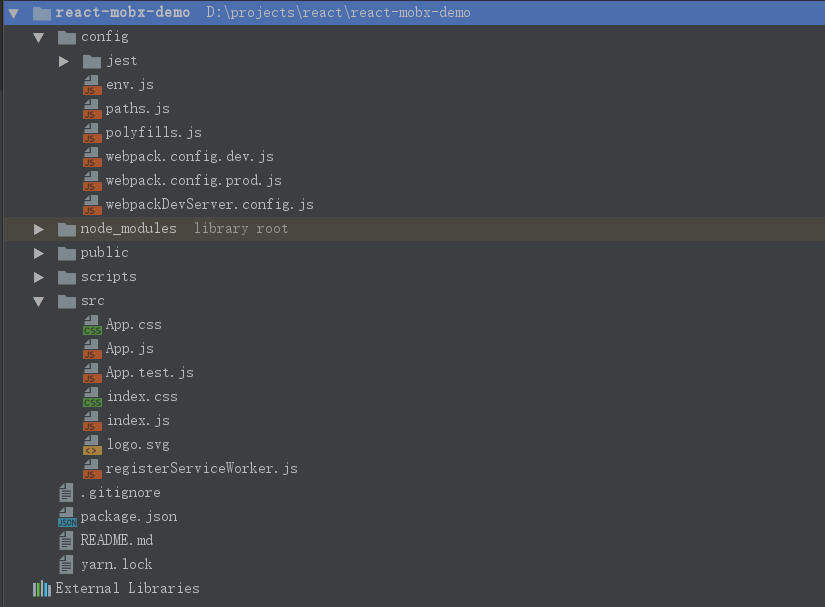The width and height of the screenshot is (825, 607).
Task: Click the App.test.js file icon
Action: pos(92,373)
